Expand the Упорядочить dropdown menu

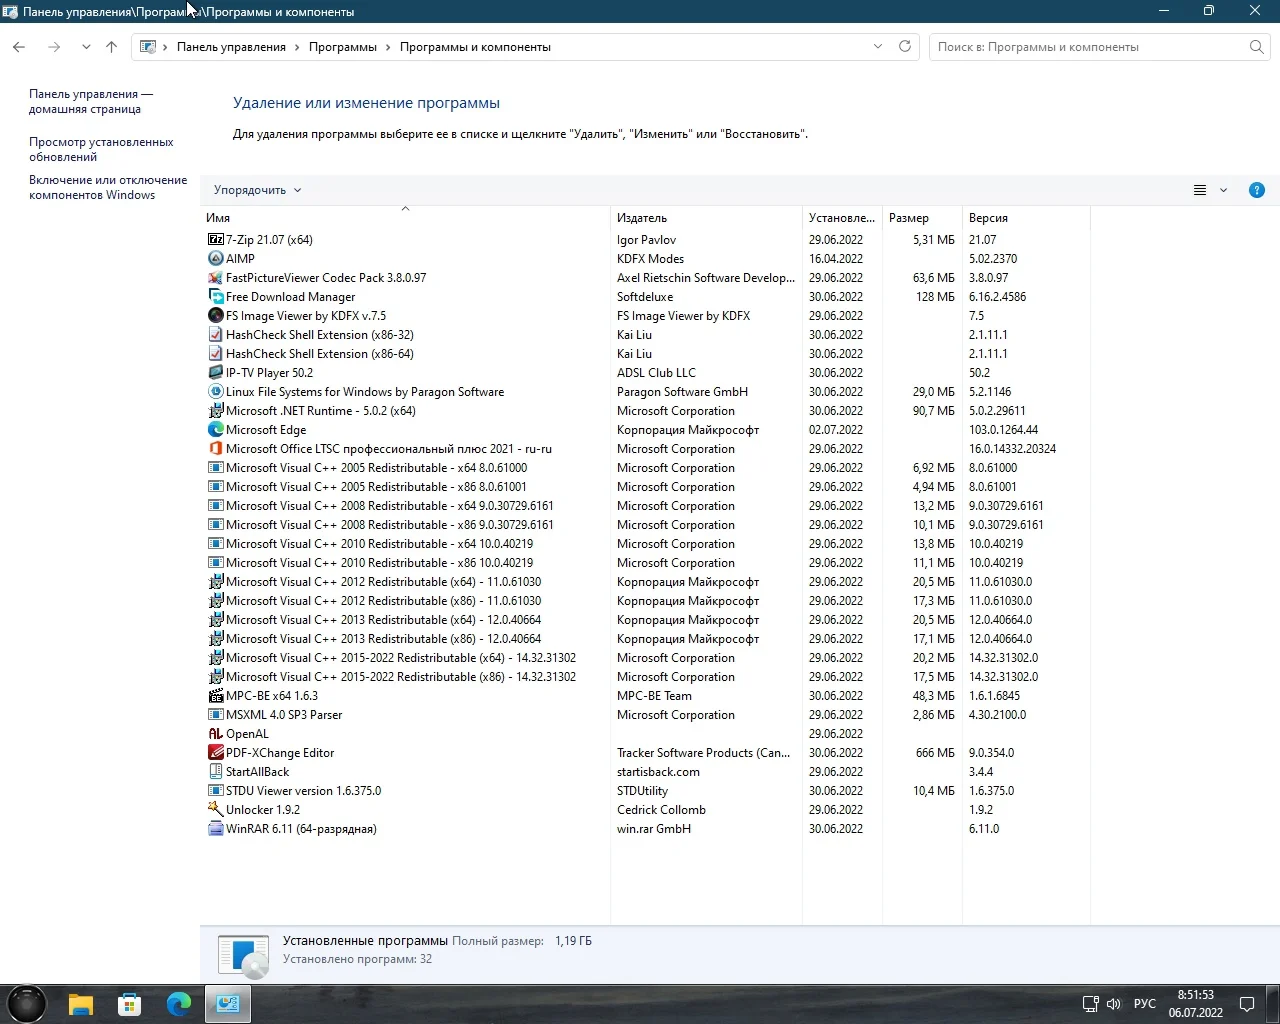tap(257, 190)
